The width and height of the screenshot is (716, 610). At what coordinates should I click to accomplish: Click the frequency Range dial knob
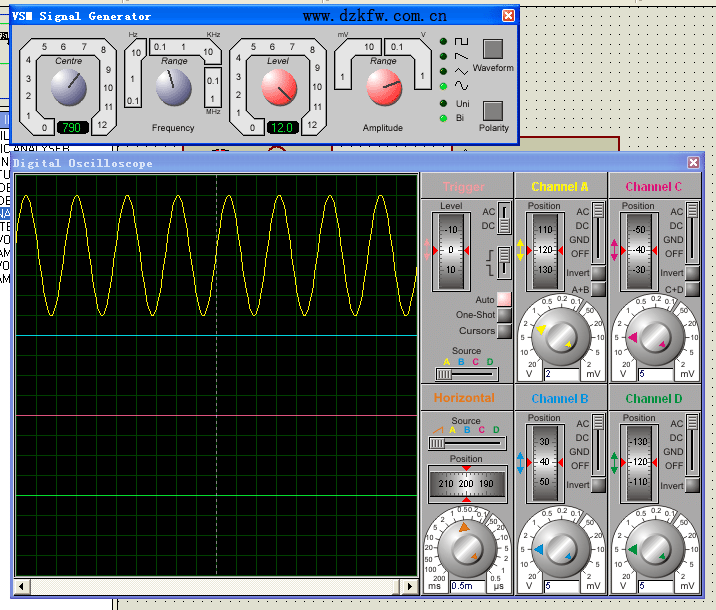(x=173, y=89)
